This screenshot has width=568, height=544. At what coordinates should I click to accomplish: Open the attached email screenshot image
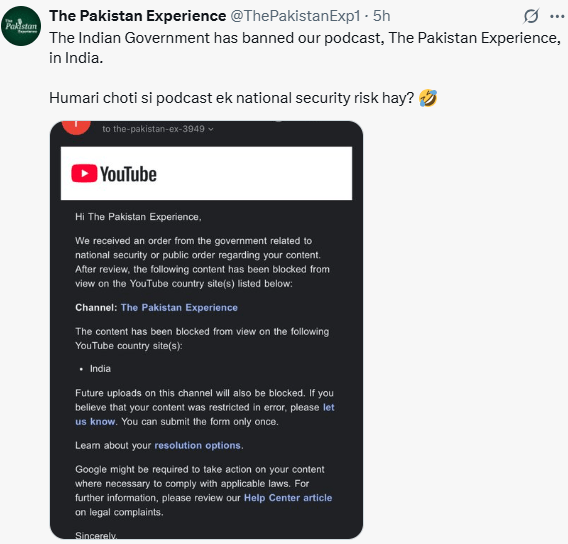(x=206, y=330)
